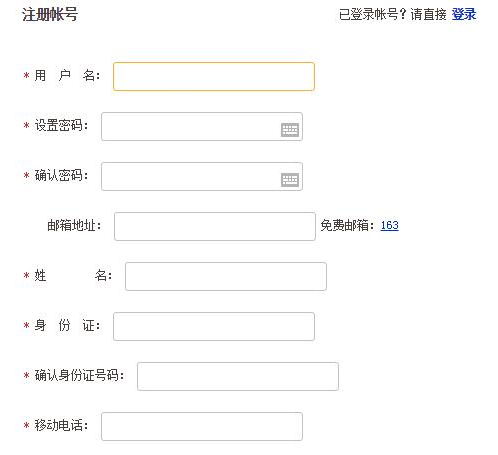Focus the 身份证 number field
Image resolution: width=498 pixels, height=455 pixels.
click(x=214, y=326)
